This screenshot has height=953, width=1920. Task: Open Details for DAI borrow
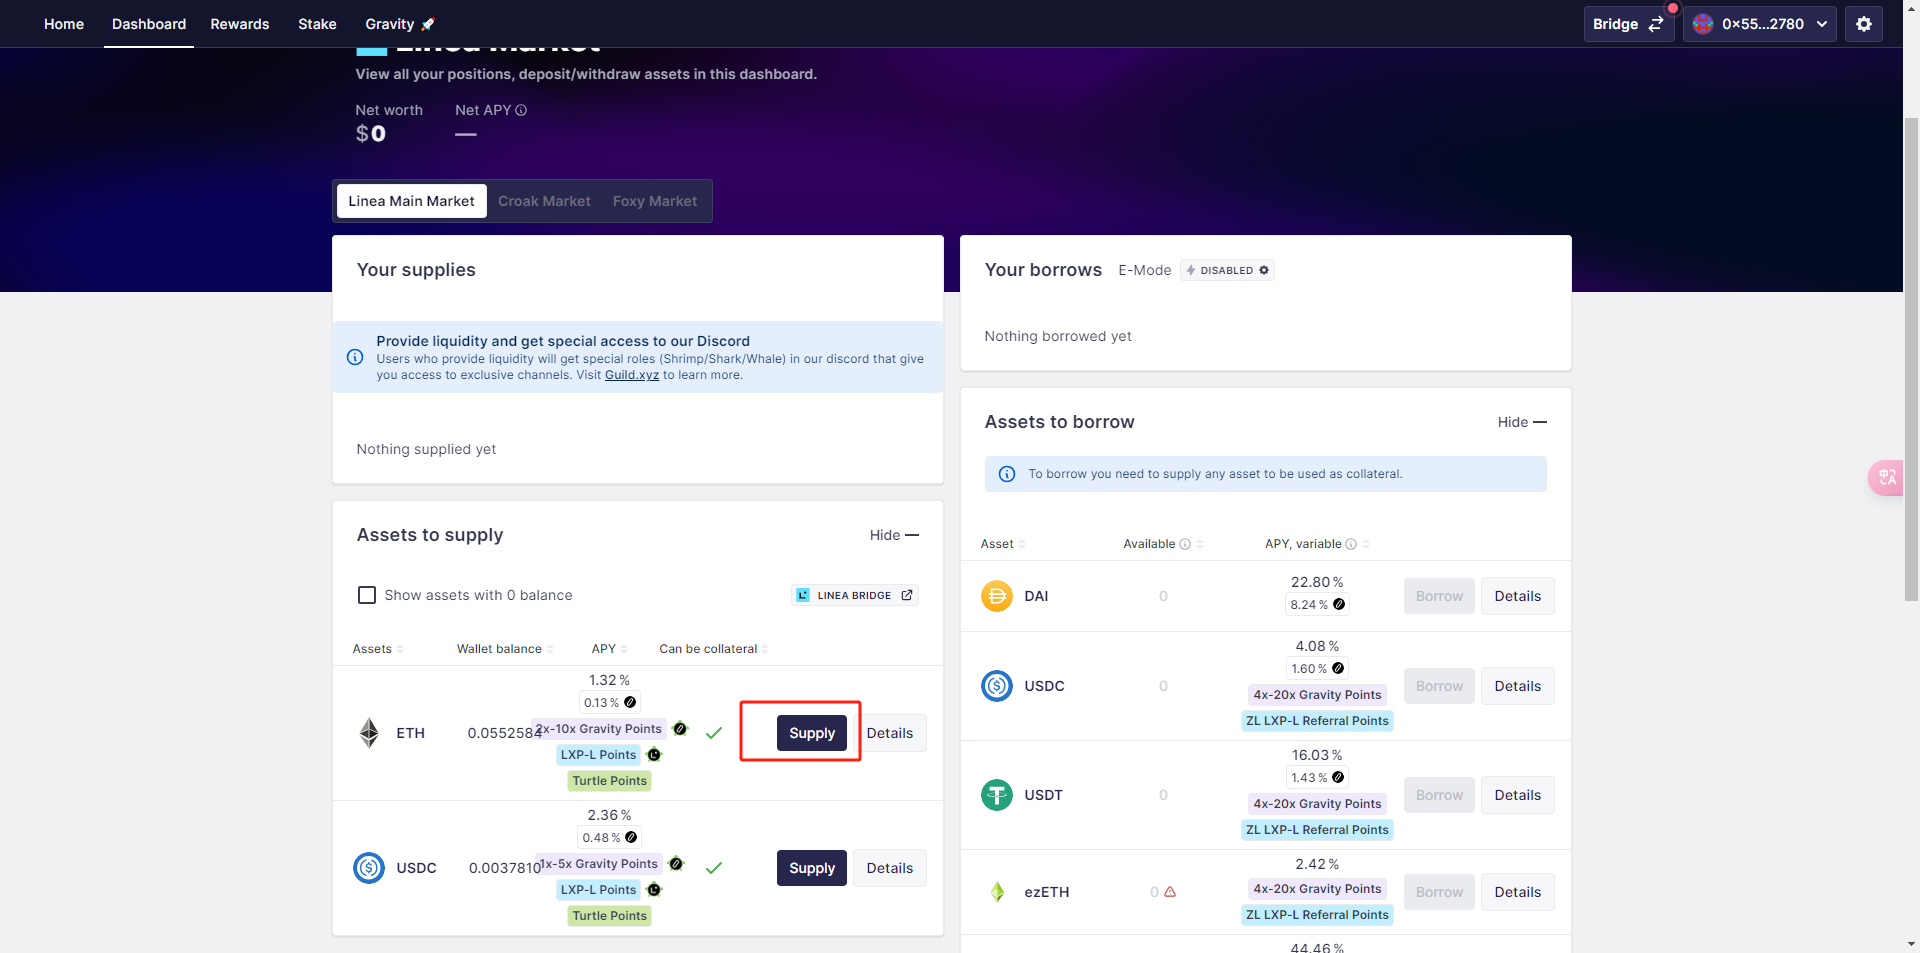point(1518,596)
